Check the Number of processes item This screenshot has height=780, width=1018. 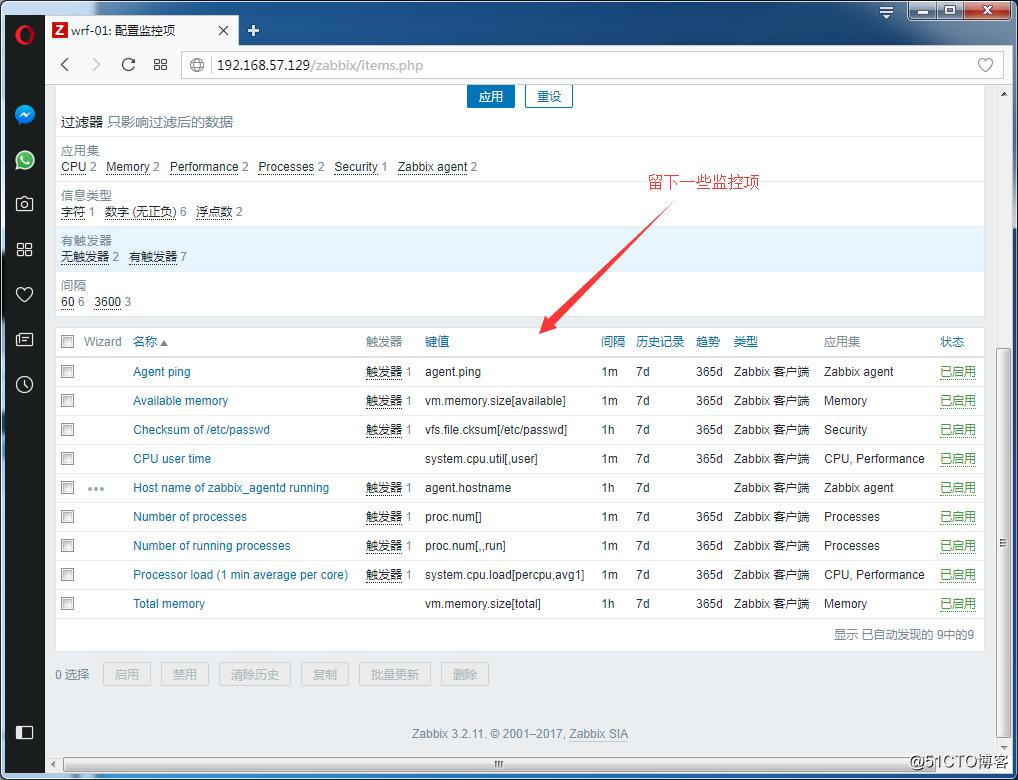[x=68, y=516]
